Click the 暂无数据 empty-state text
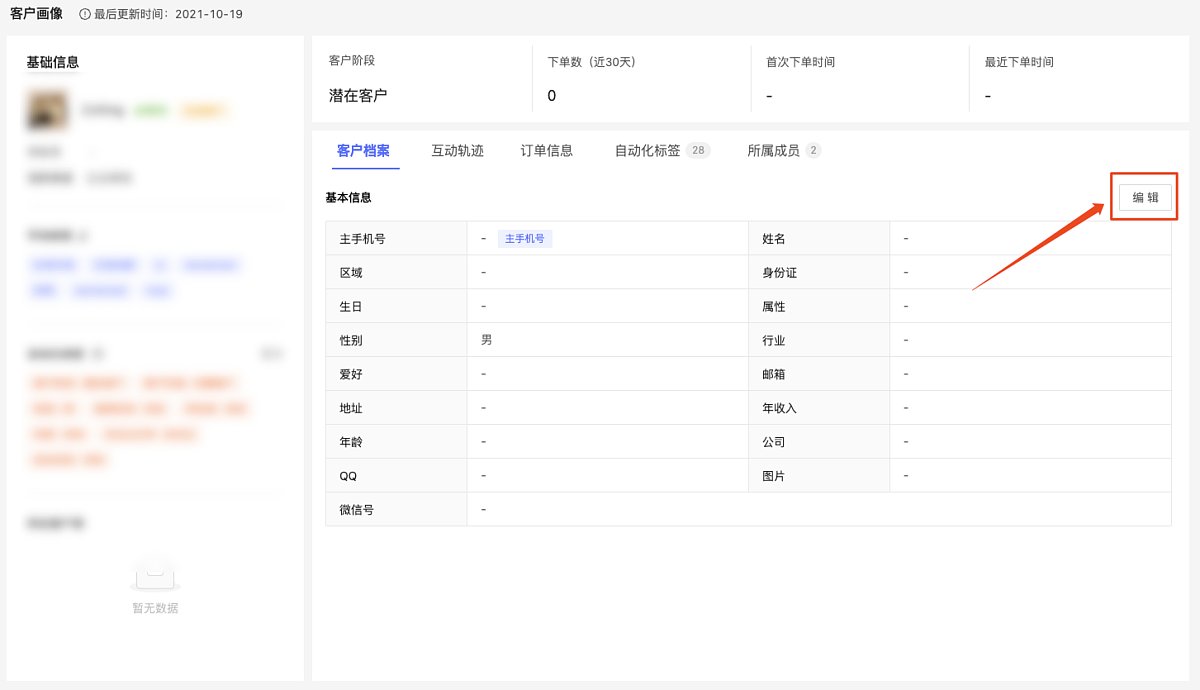1200x690 pixels. point(155,608)
